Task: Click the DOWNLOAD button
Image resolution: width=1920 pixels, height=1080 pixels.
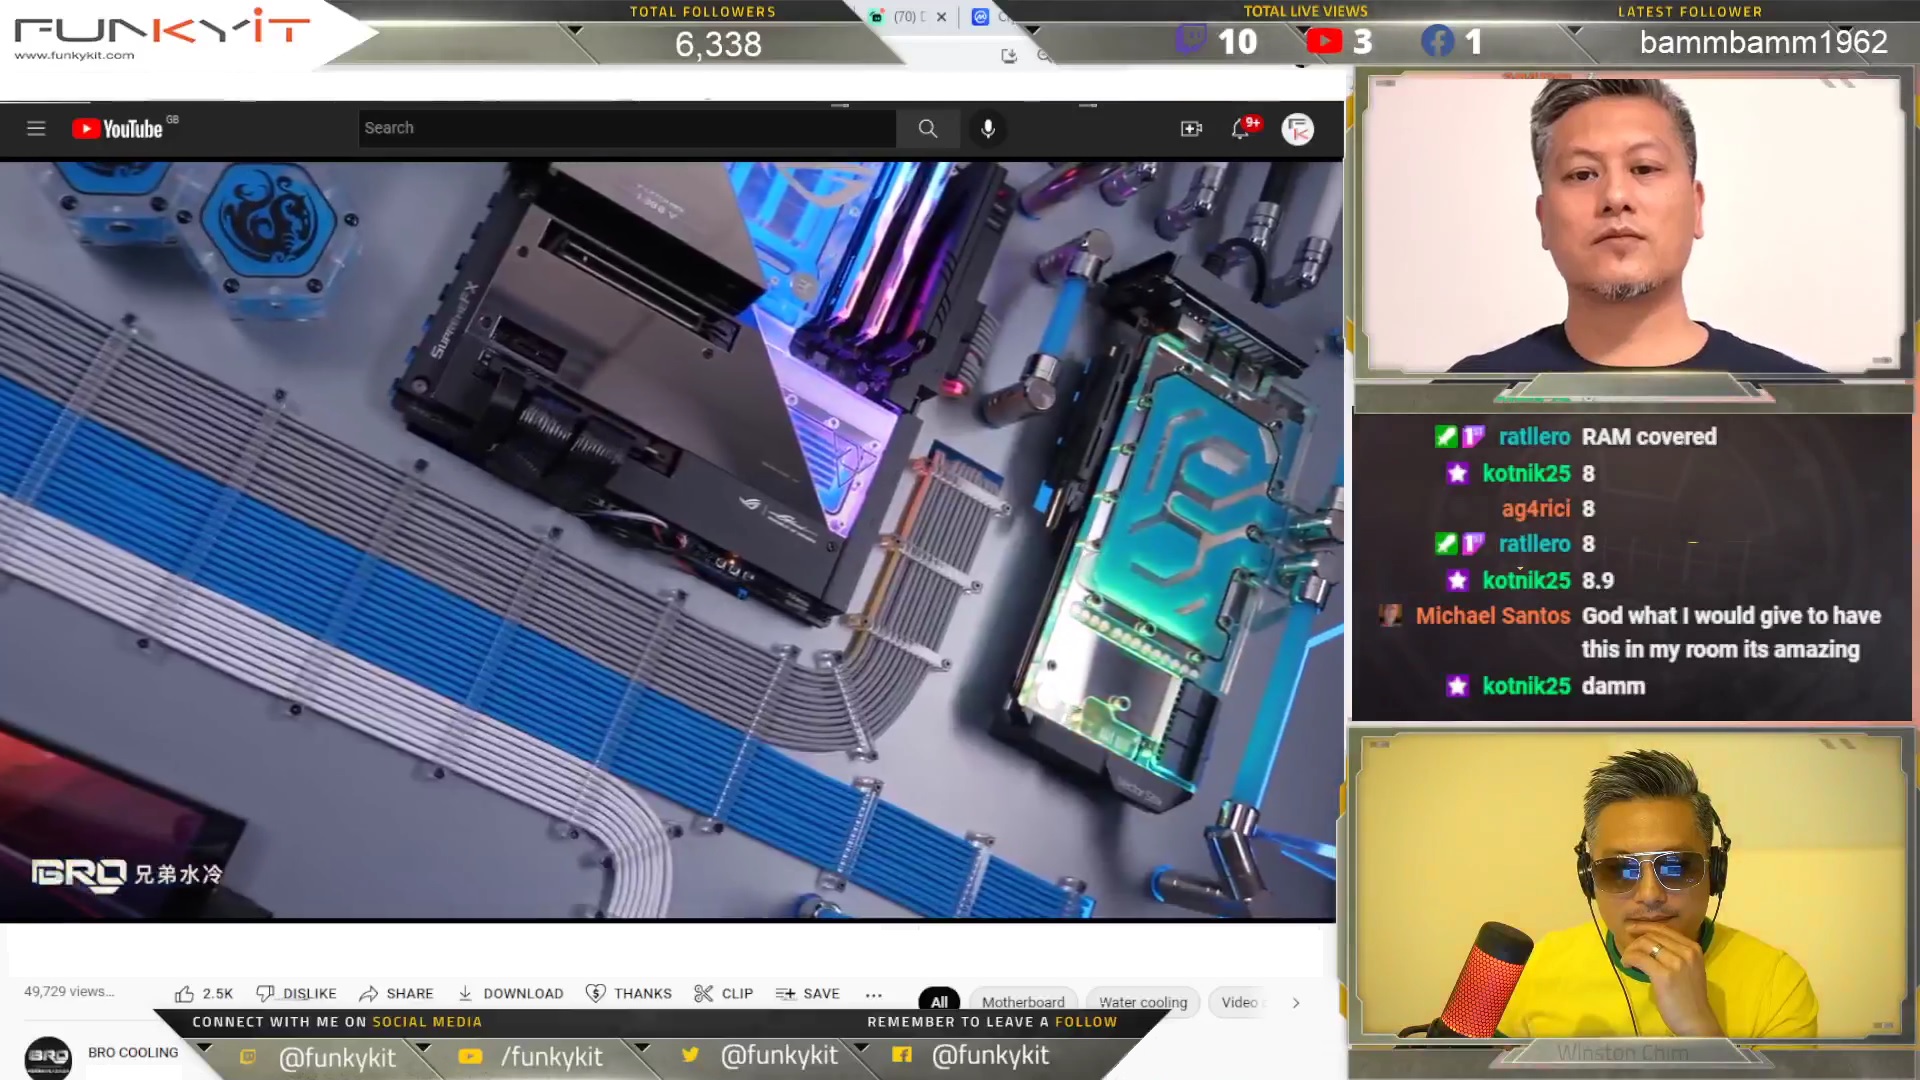Action: coord(511,993)
